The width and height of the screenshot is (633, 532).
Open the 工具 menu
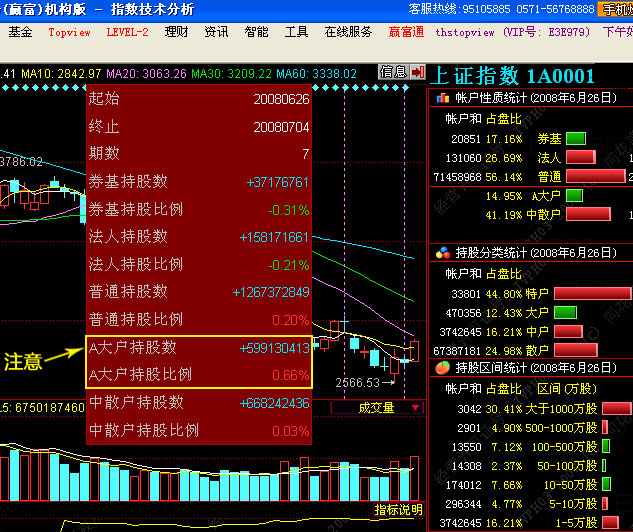296,32
